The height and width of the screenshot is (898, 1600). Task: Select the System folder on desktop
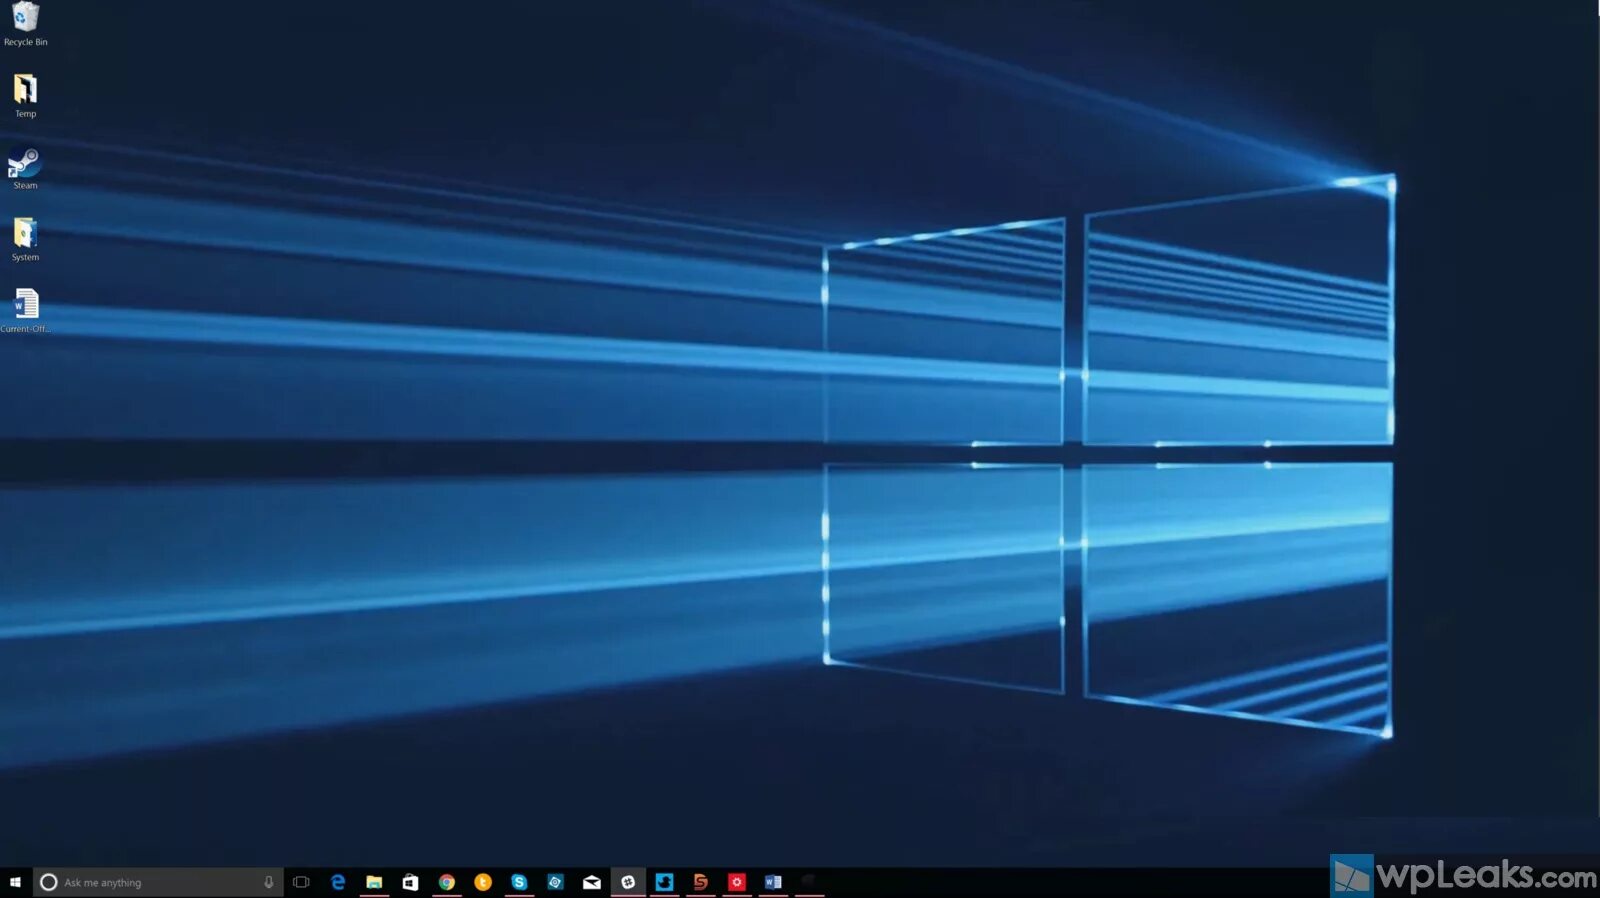pyautogui.click(x=25, y=240)
